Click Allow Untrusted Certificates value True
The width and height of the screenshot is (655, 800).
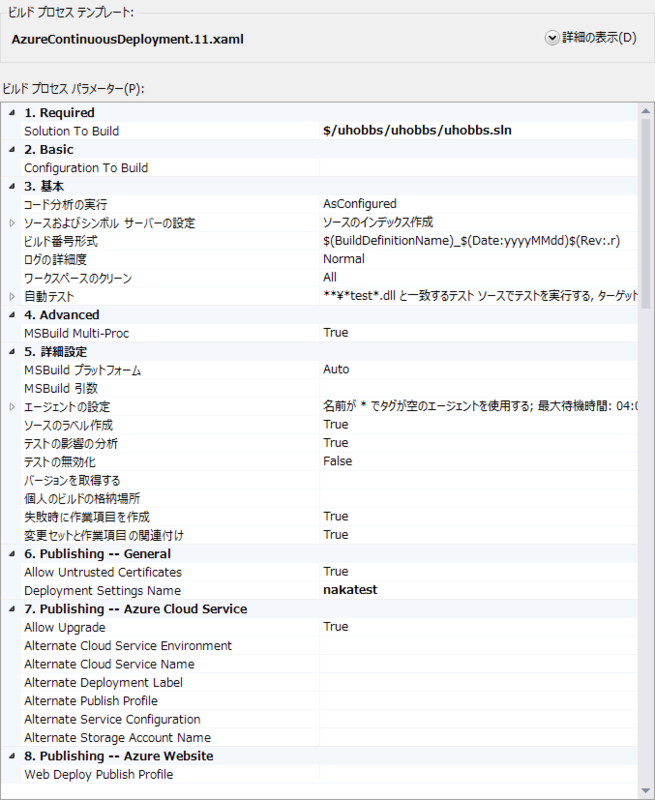point(336,571)
